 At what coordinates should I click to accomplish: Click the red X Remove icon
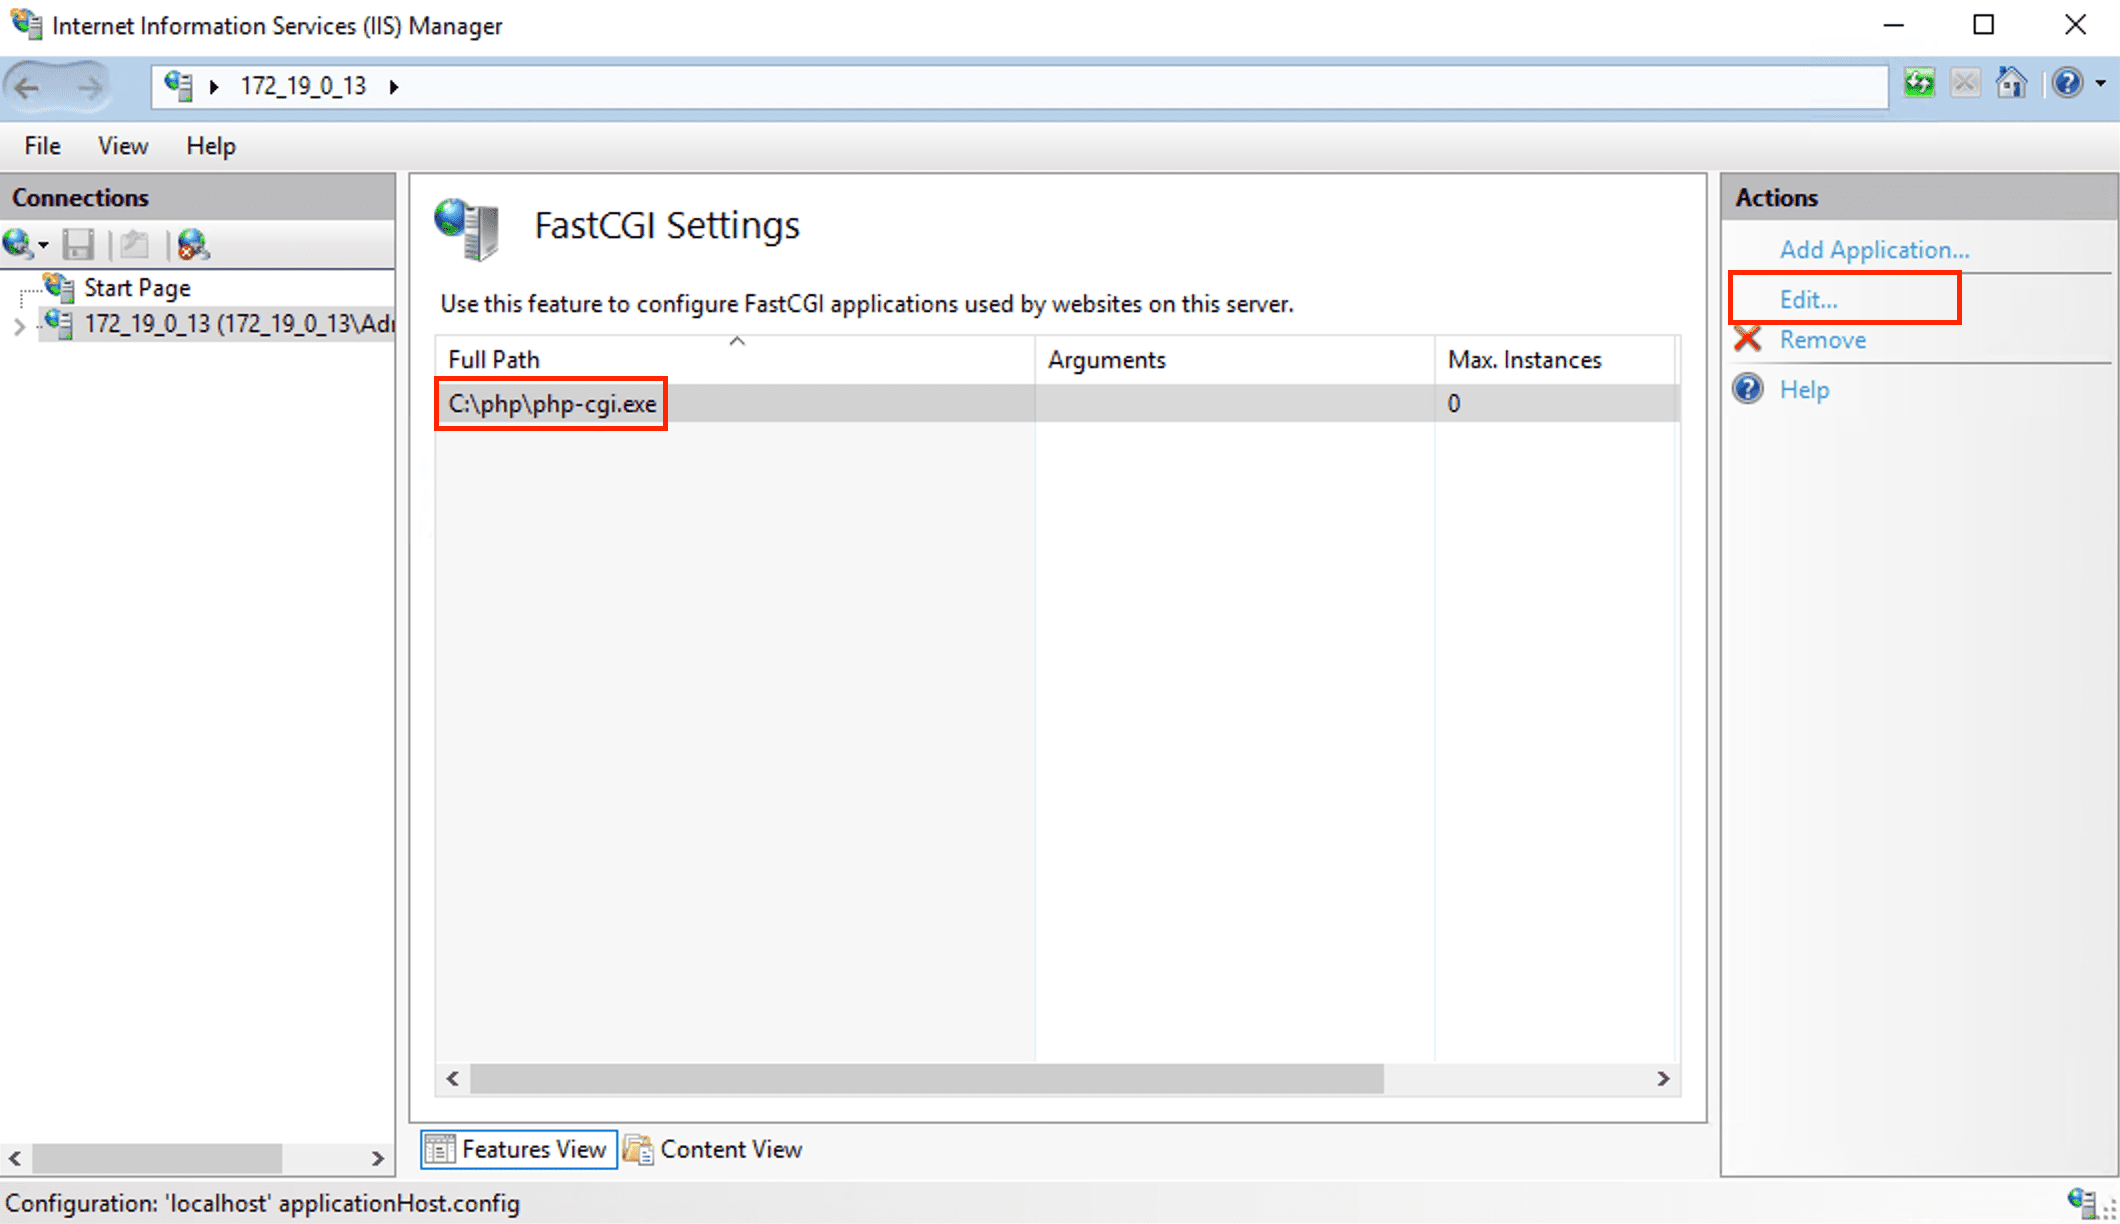tap(1748, 339)
